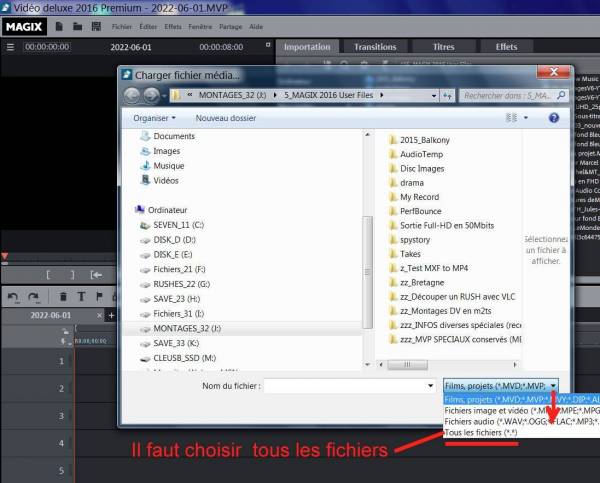Switch to the Titres tab
Image resolution: width=600 pixels, height=483 pixels.
click(443, 47)
